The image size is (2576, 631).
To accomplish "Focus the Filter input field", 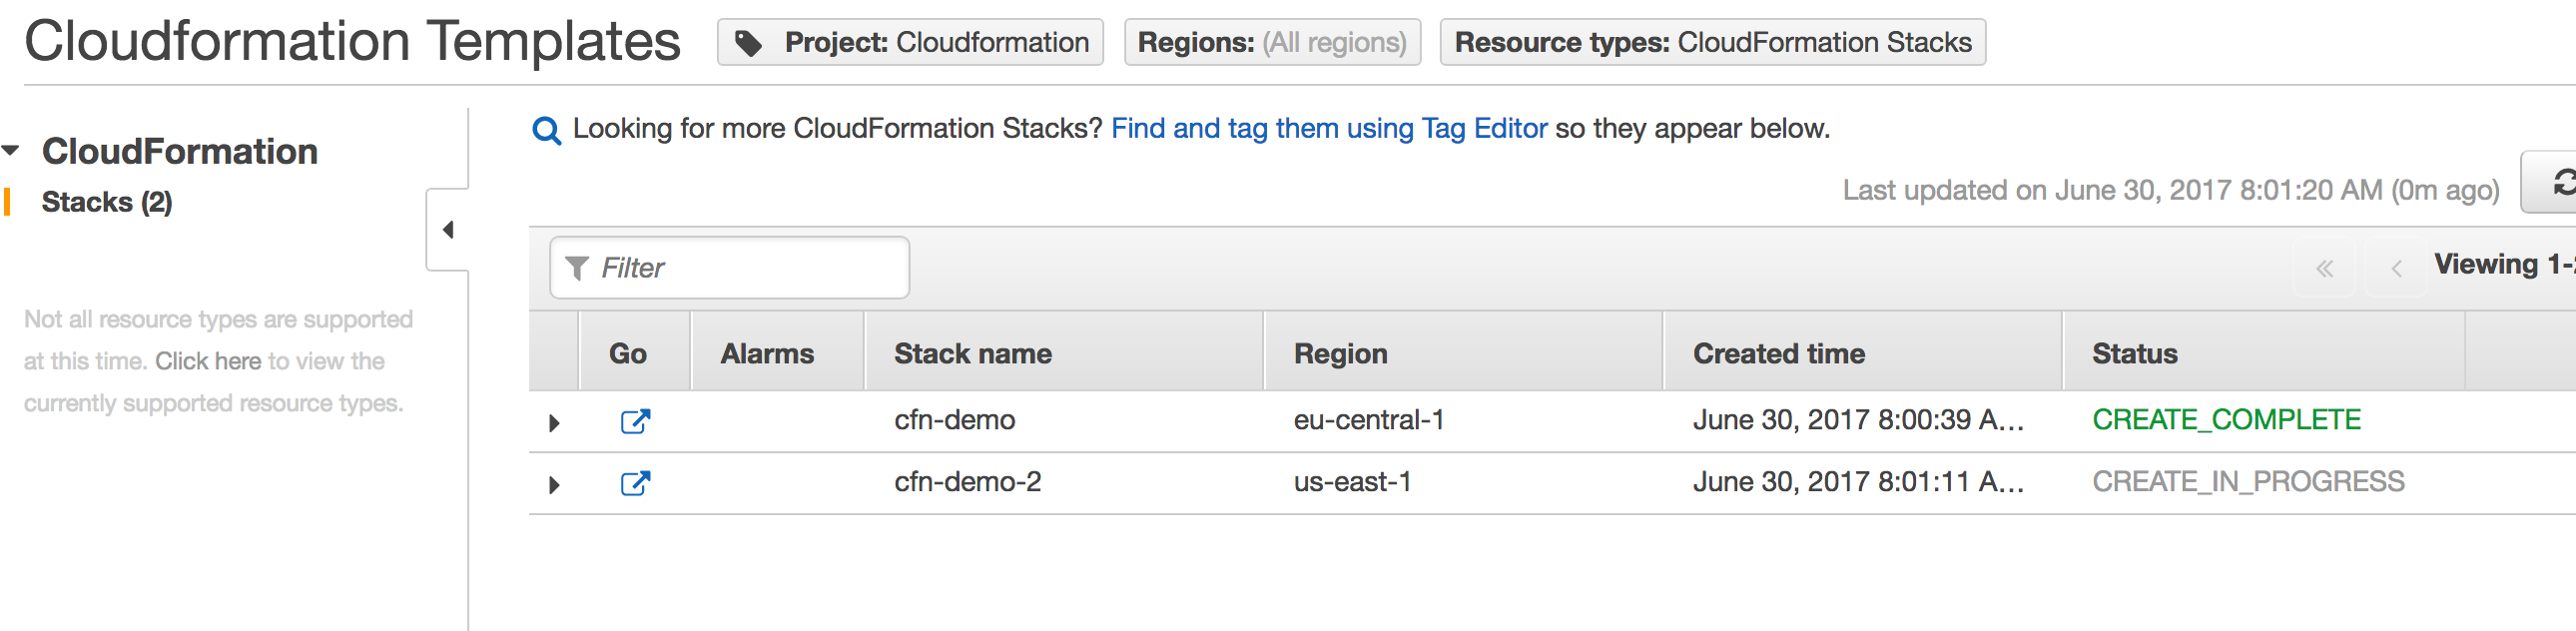I will 730,268.
